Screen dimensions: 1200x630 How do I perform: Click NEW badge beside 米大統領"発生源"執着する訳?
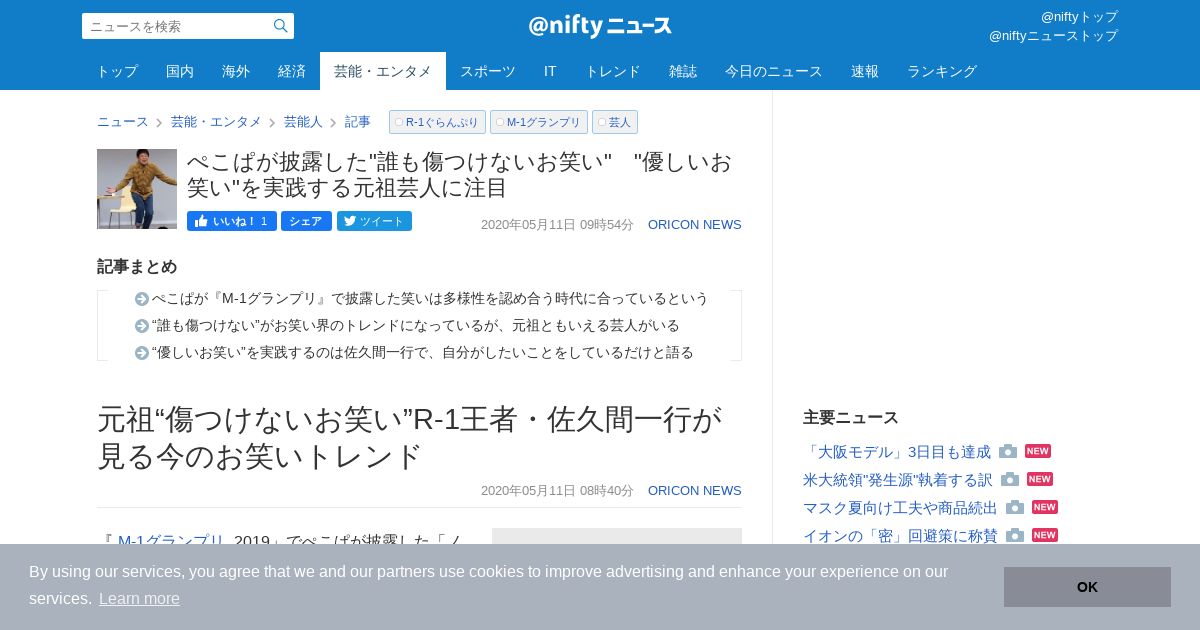click(1040, 480)
